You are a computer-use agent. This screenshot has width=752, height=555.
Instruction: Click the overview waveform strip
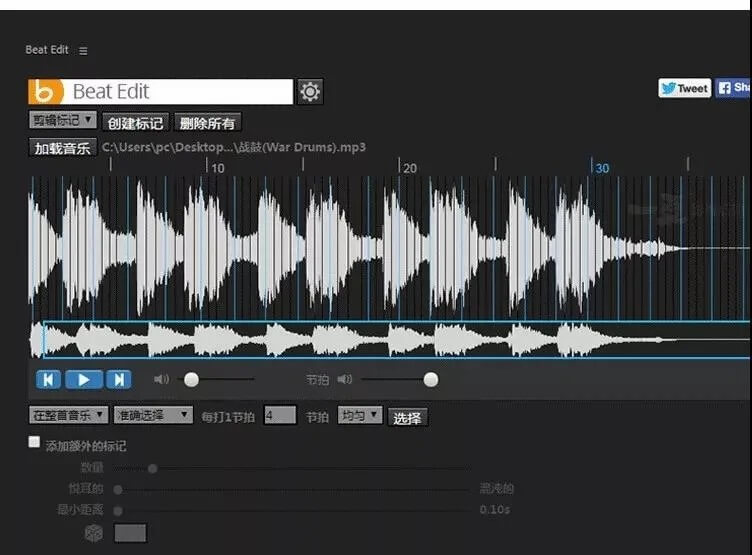click(x=389, y=340)
